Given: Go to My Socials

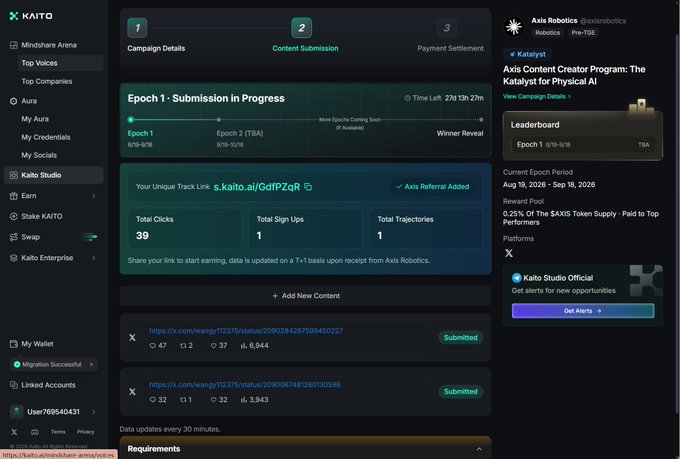Looking at the screenshot, I should click(39, 155).
